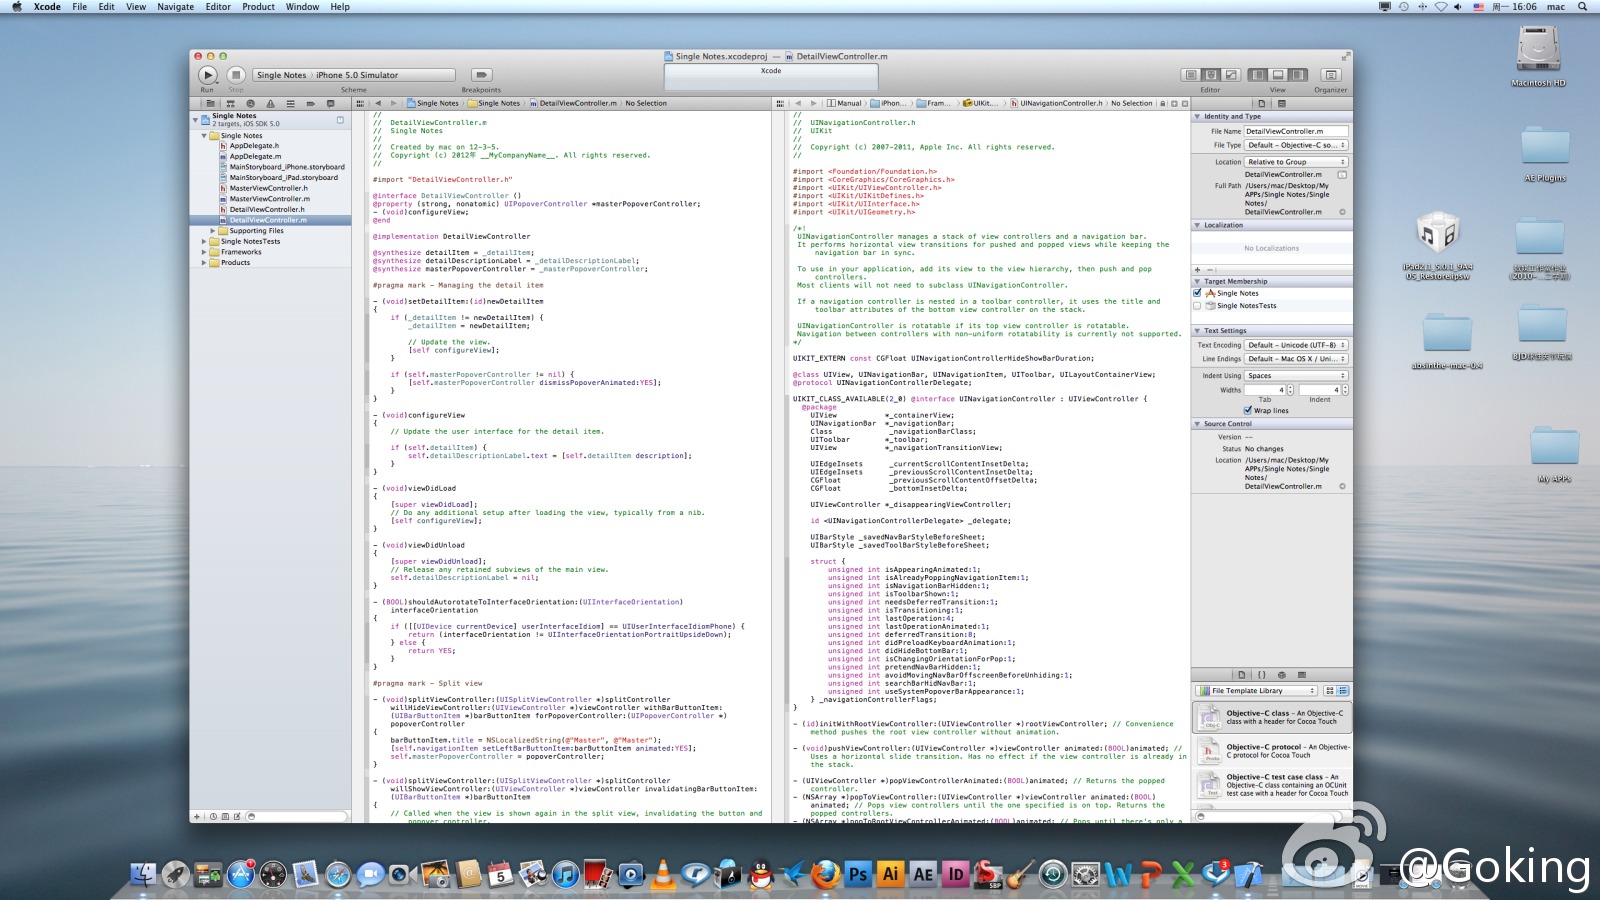Select the Standard editor button
This screenshot has width=1600, height=900.
(1191, 75)
